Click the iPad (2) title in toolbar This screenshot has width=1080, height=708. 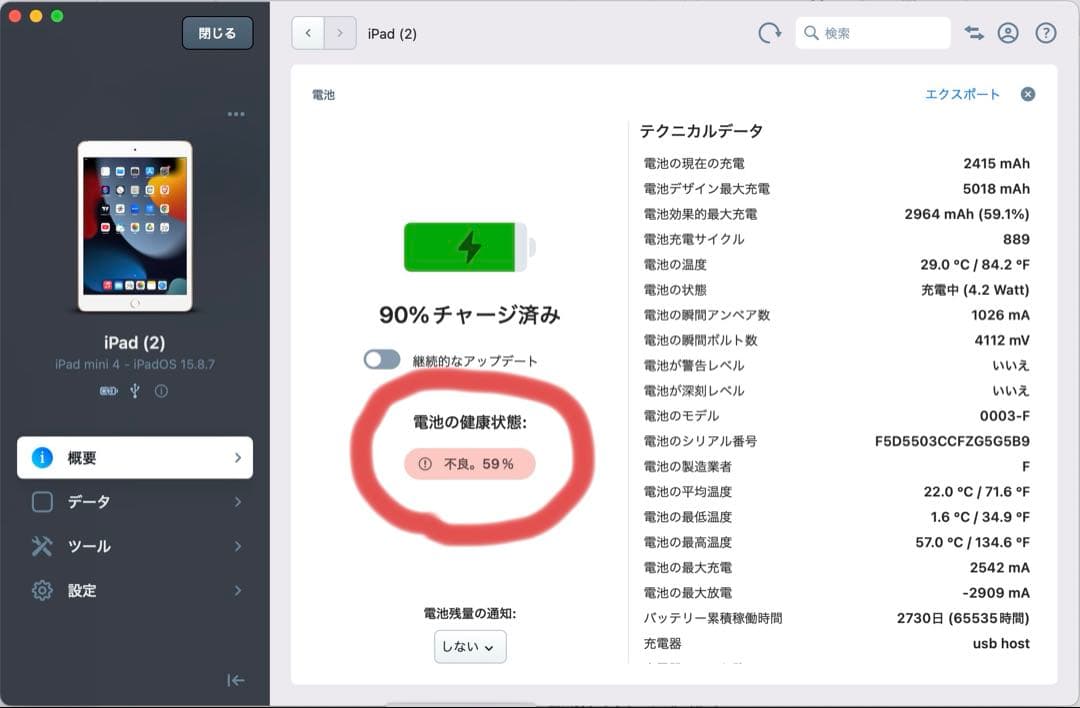pyautogui.click(x=392, y=34)
